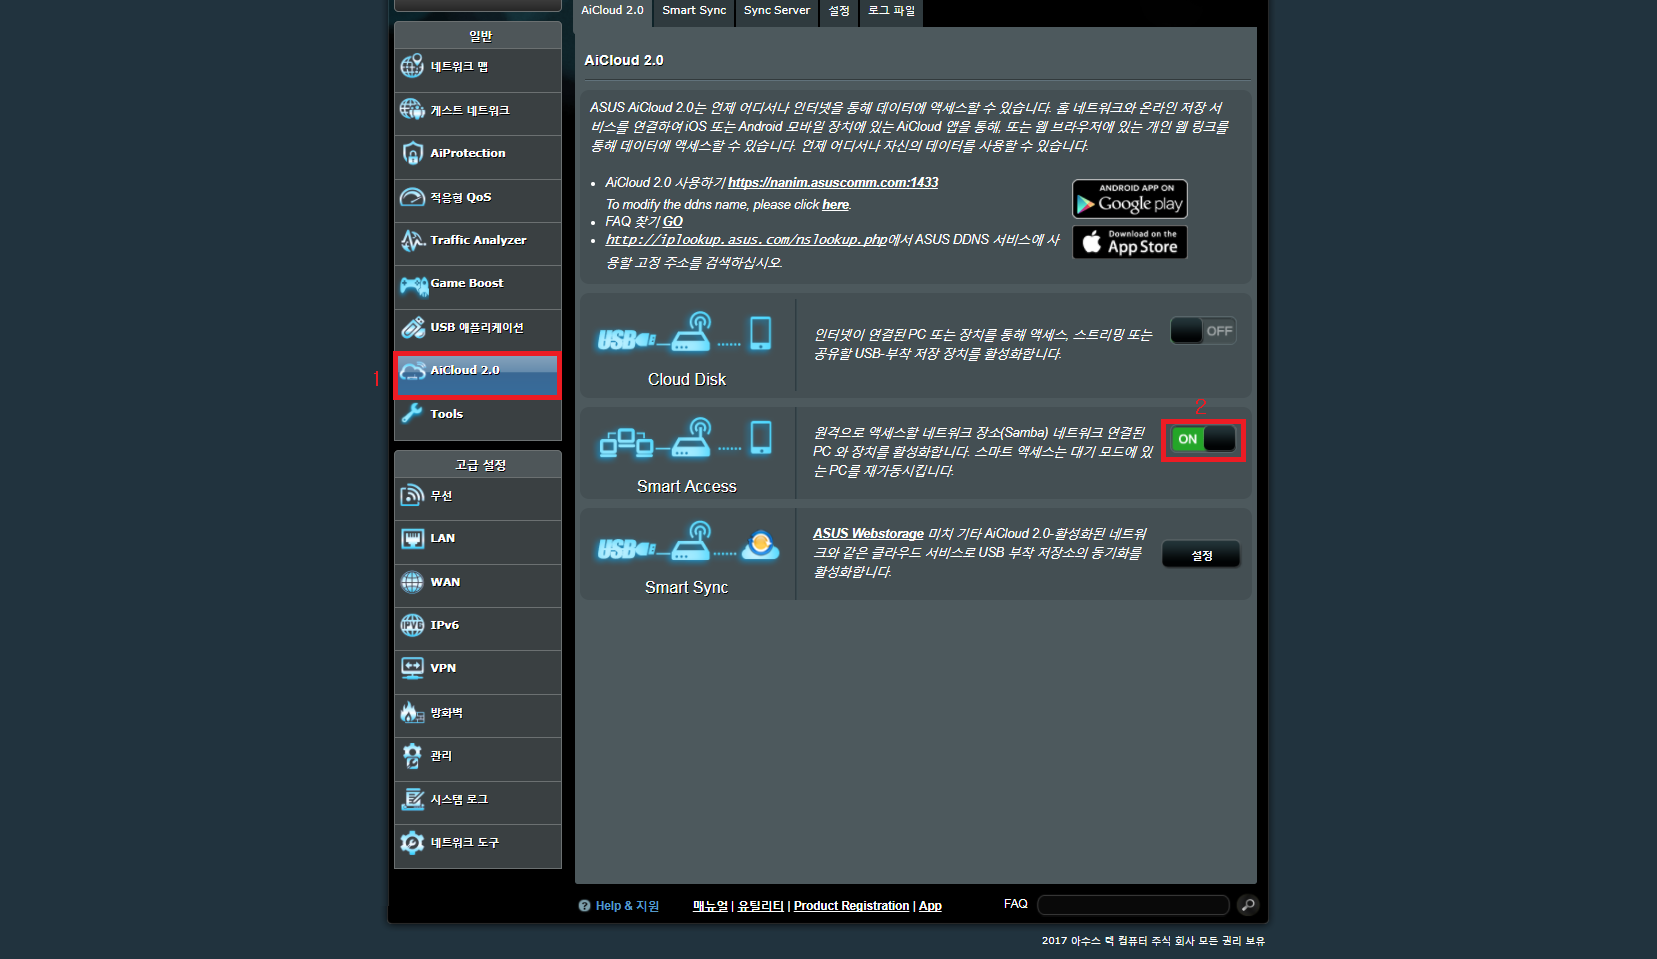Open Download on the App Store badge
This screenshot has height=959, width=1657.
pyautogui.click(x=1130, y=242)
